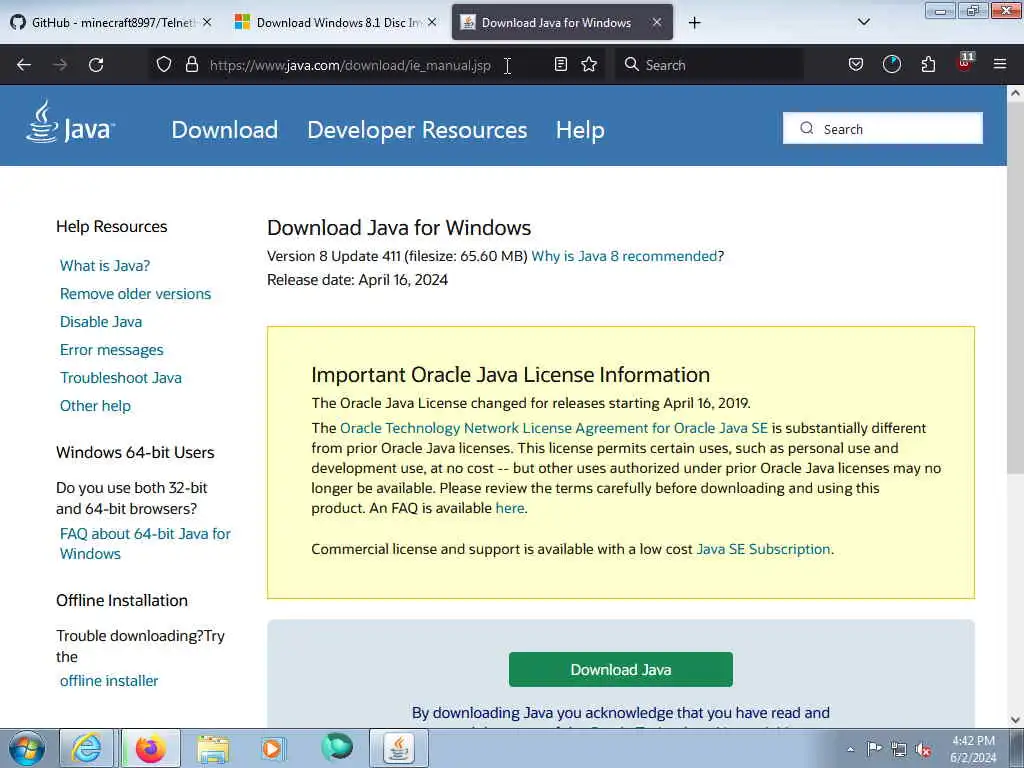Click the page vertical scrollbar thumb
The image size is (1024, 768).
pos(1015,287)
